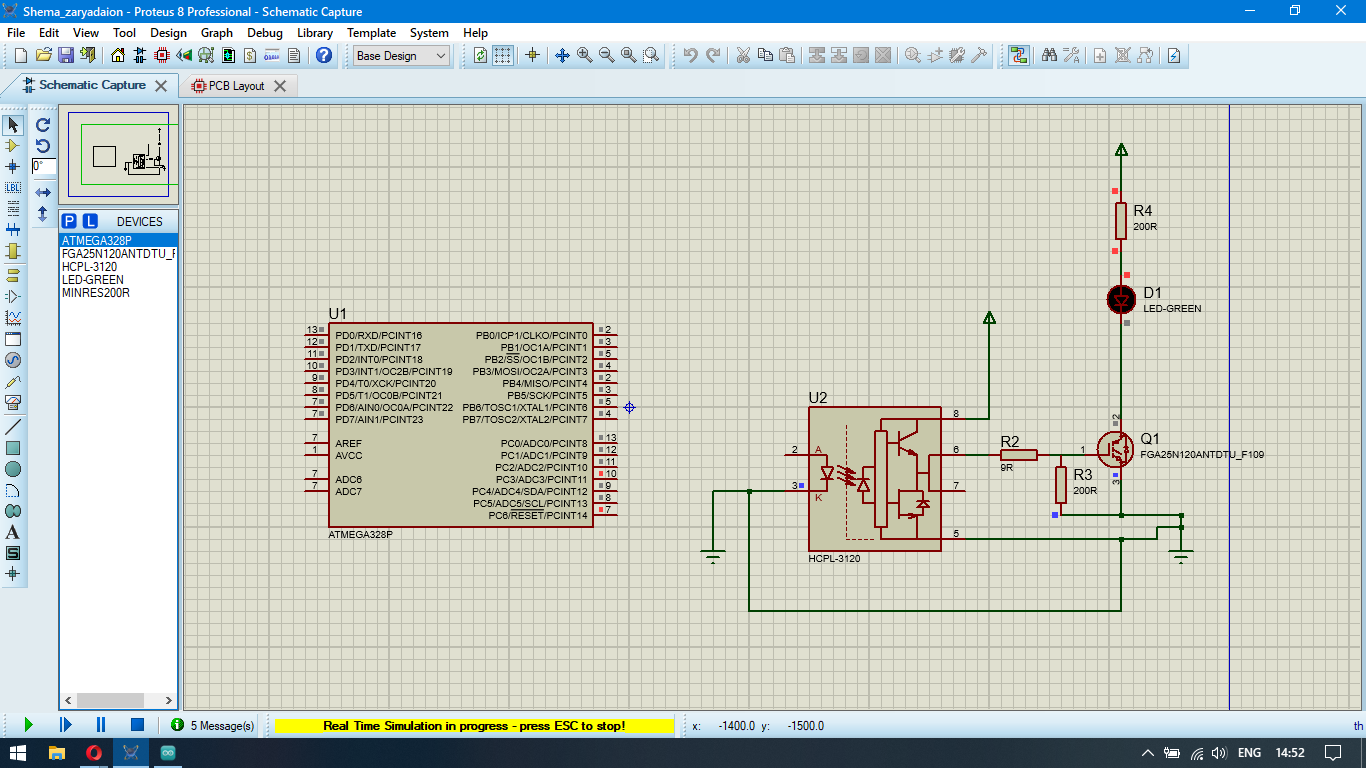Viewport: 1366px width, 768px height.
Task: Open the Library menu
Action: point(315,33)
